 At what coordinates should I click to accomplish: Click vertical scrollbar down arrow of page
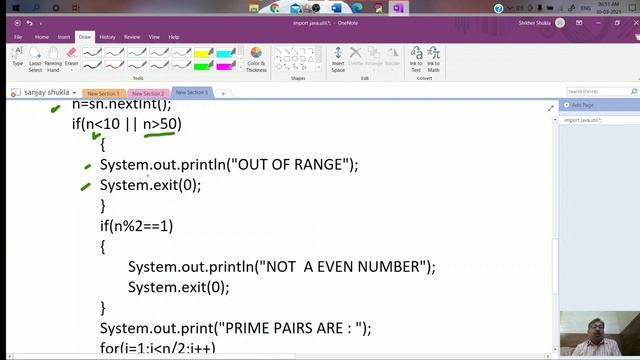click(555, 350)
